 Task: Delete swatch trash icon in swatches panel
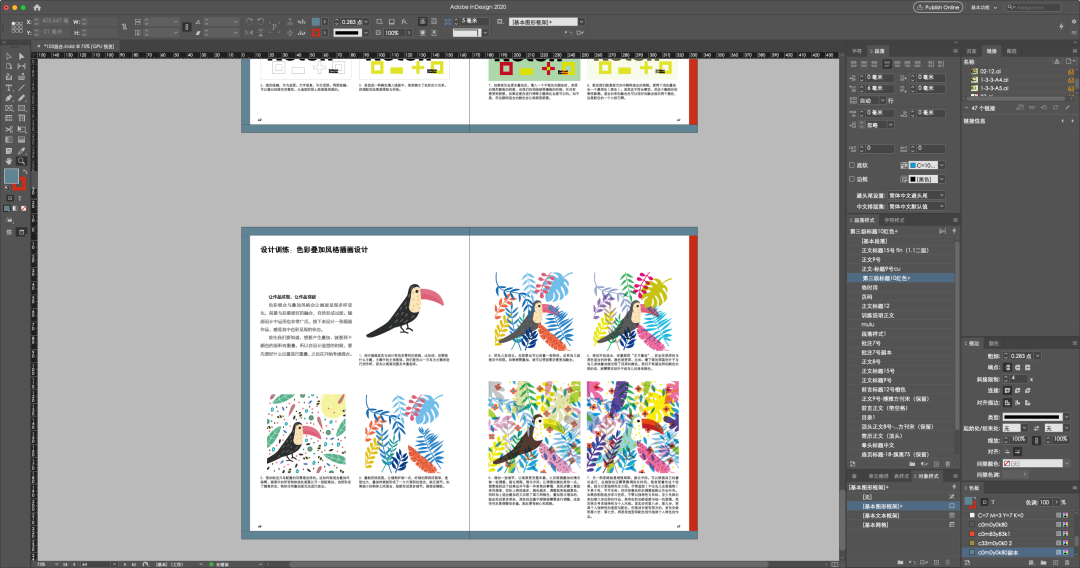click(x=1069, y=562)
